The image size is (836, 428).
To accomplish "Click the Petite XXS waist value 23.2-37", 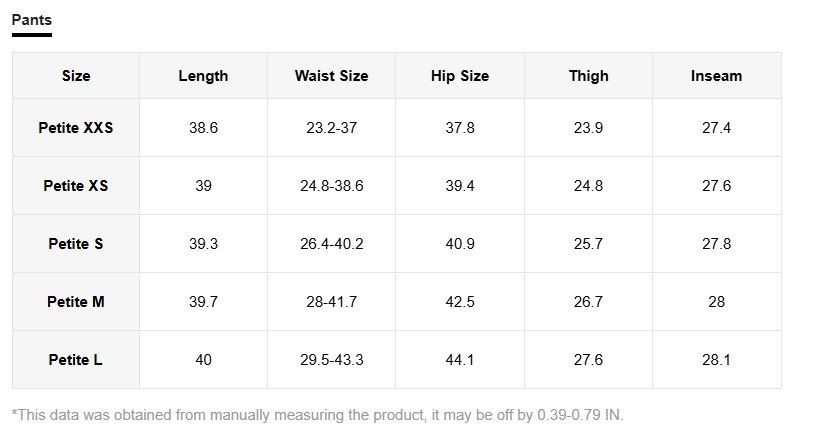I will point(331,128).
